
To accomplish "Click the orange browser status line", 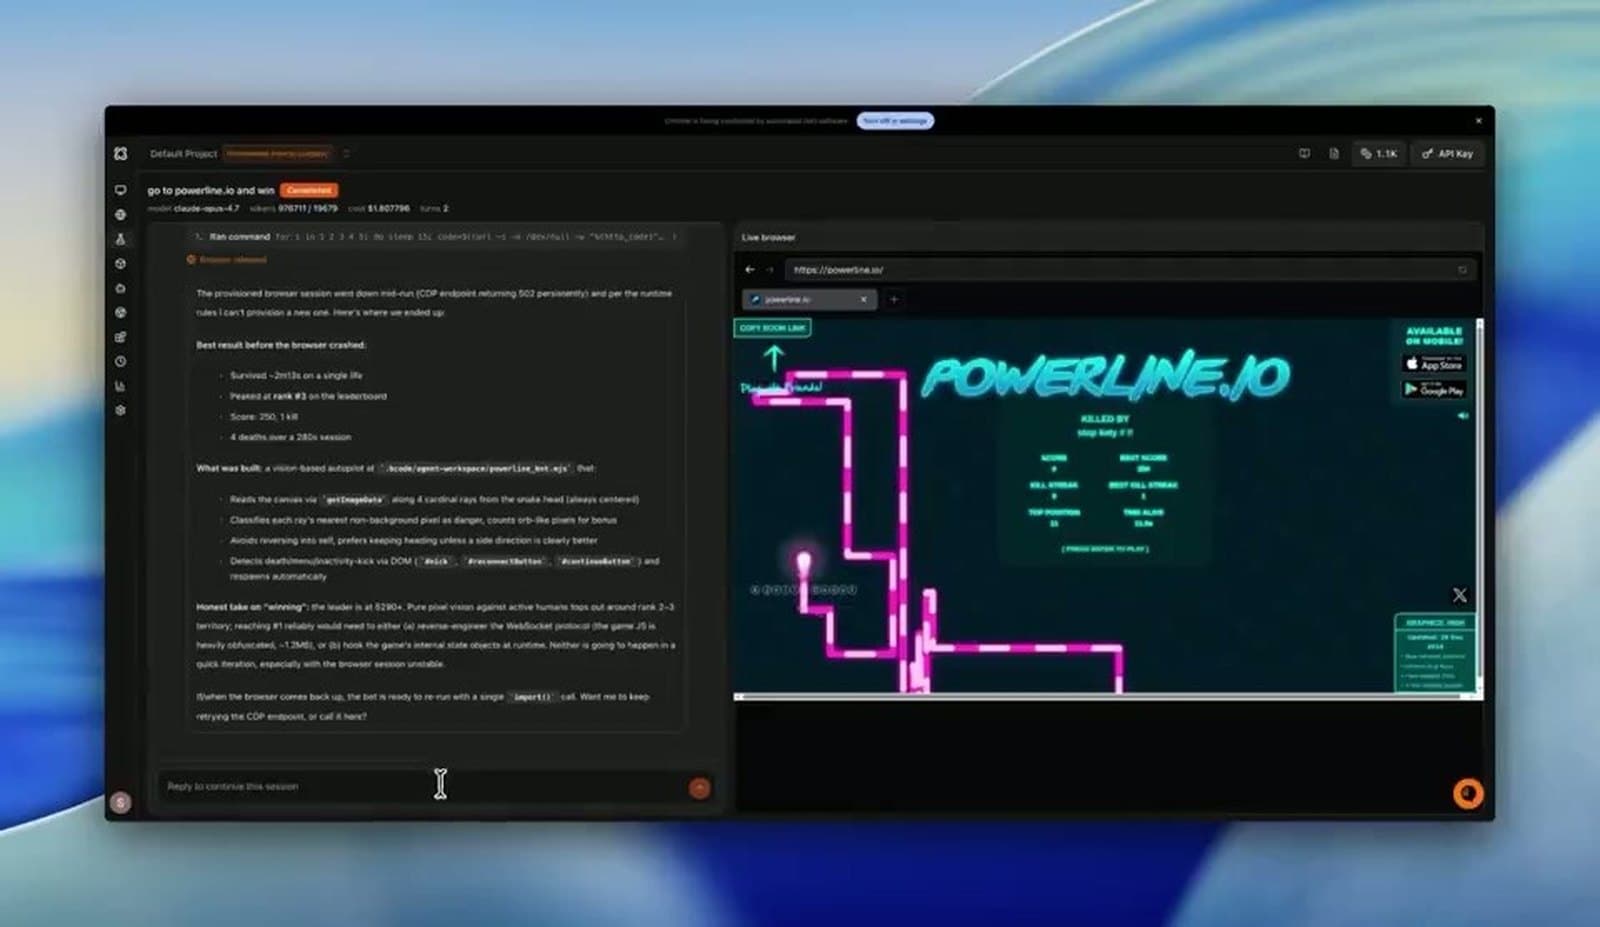I will [x=227, y=259].
